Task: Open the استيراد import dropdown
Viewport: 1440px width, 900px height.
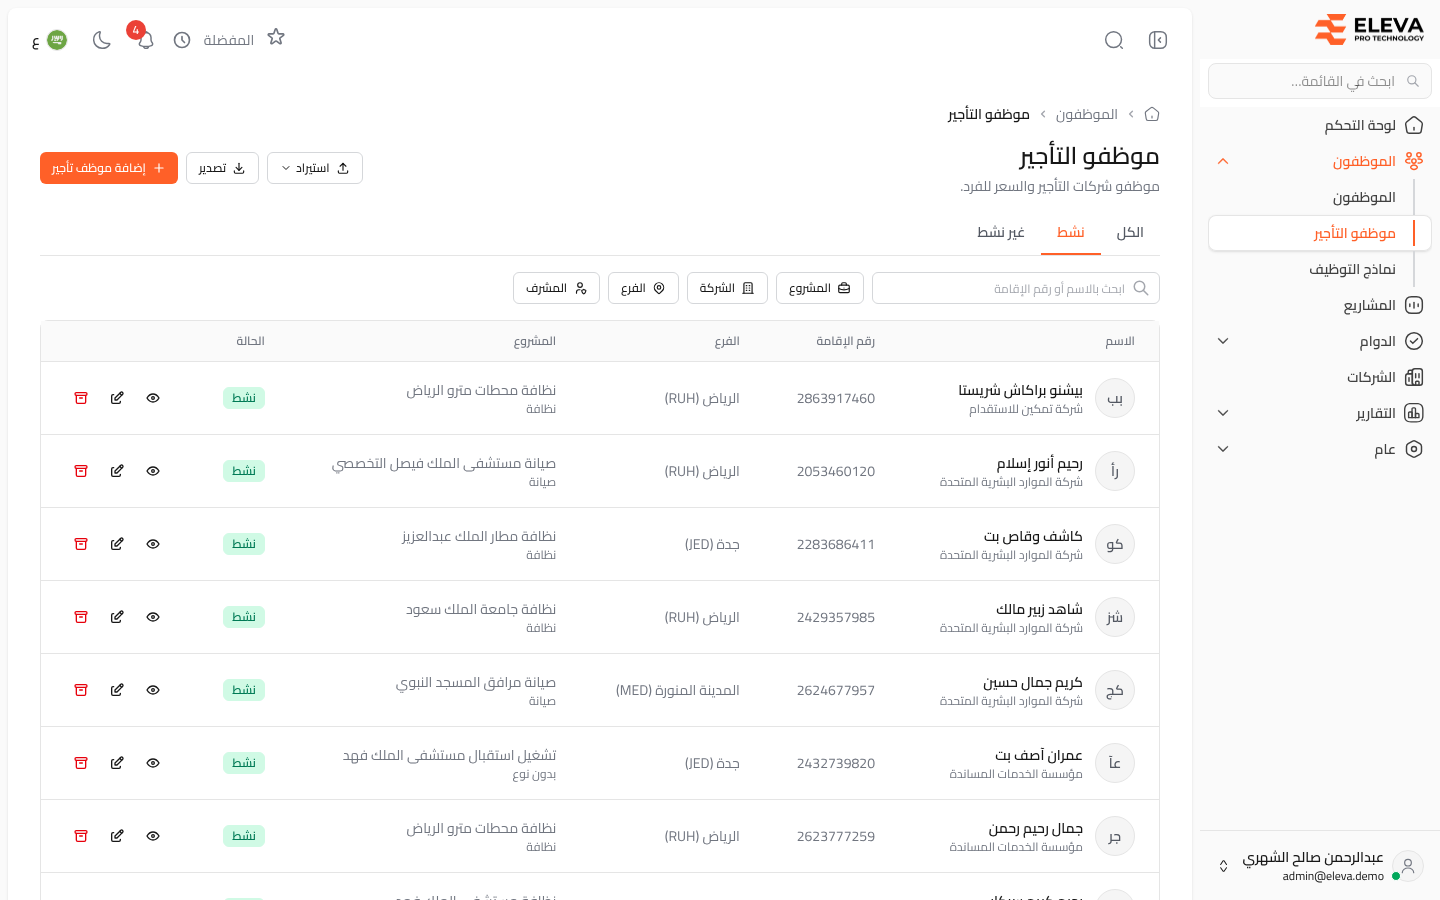Action: coord(315,168)
